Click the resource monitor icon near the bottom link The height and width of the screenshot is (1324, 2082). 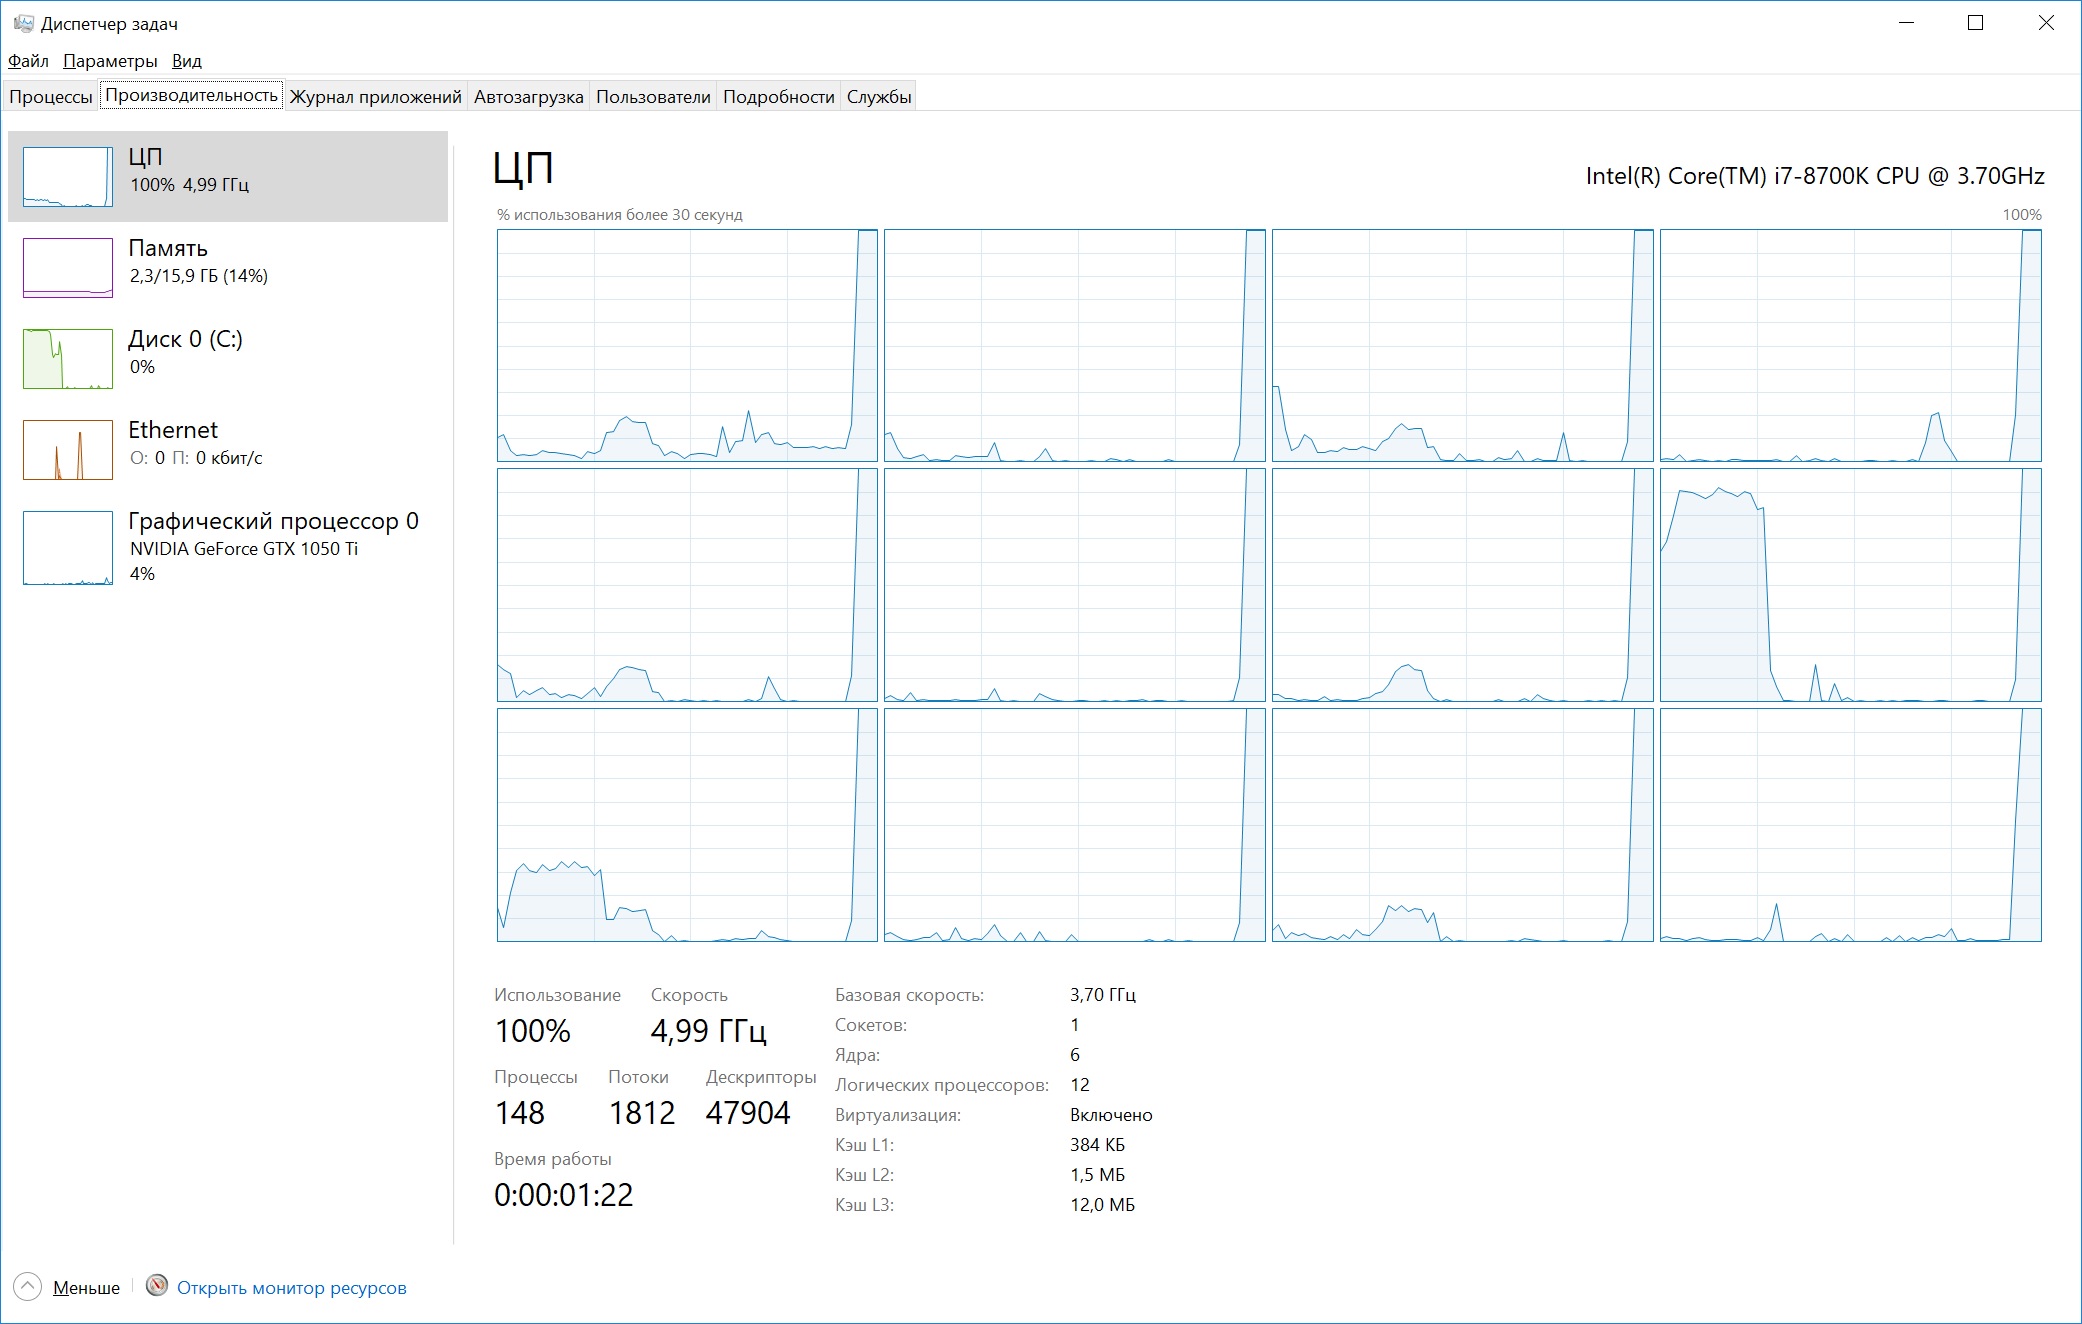pyautogui.click(x=157, y=1288)
